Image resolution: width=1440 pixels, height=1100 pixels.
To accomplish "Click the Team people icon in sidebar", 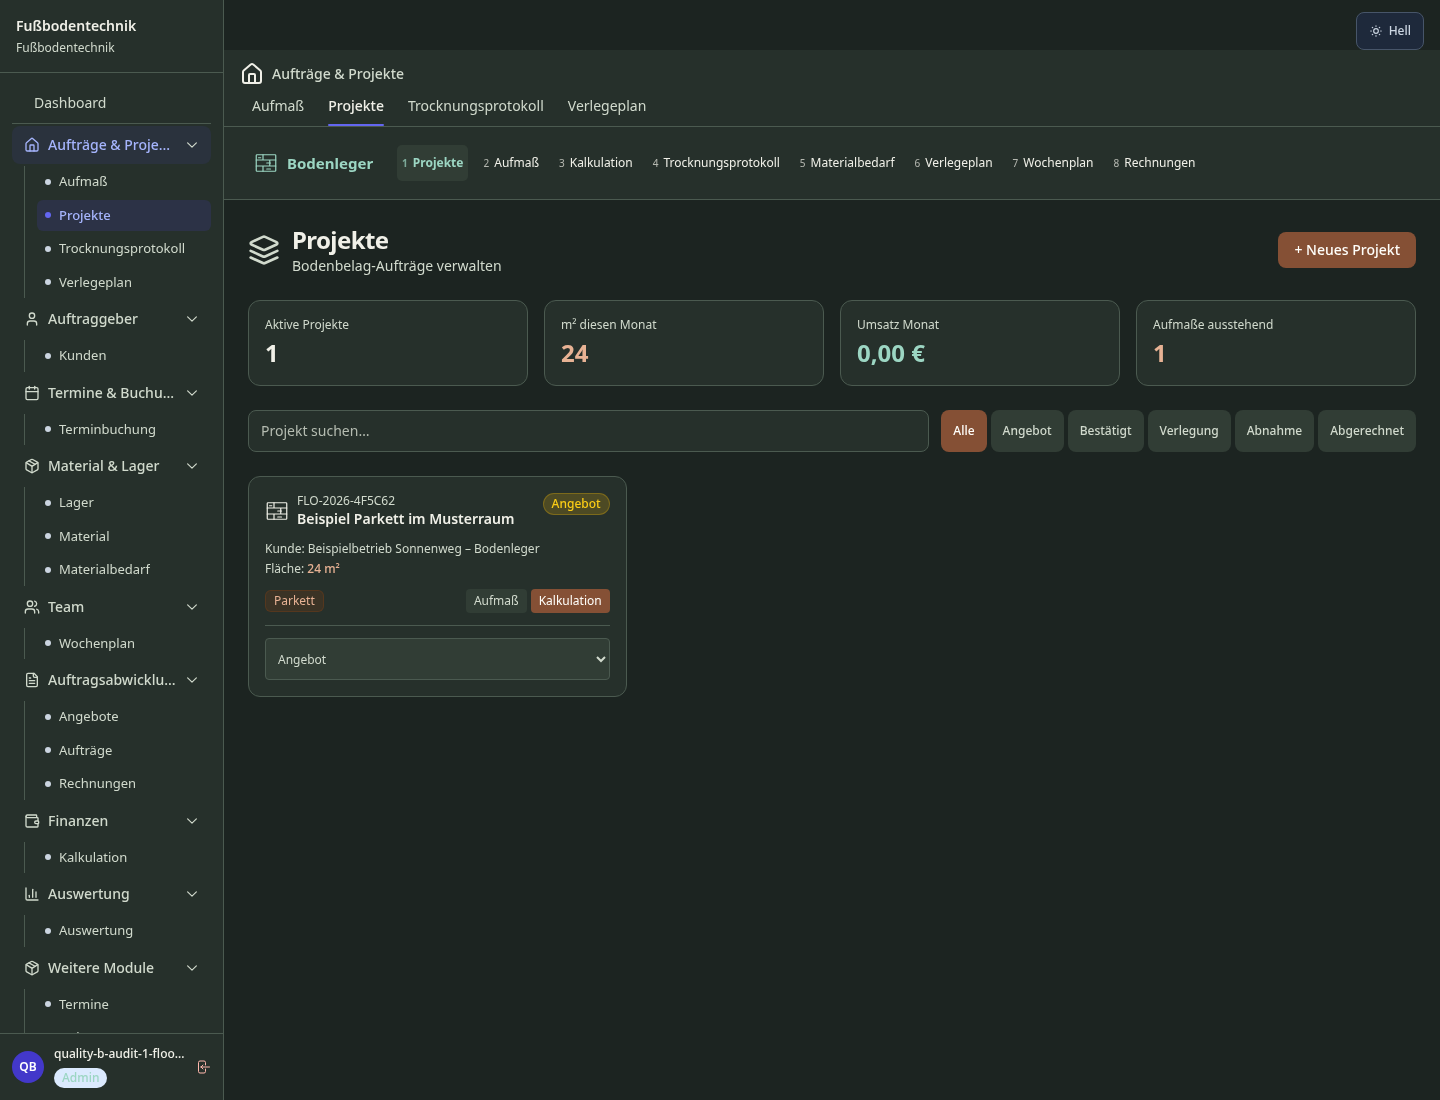I will click(32, 607).
